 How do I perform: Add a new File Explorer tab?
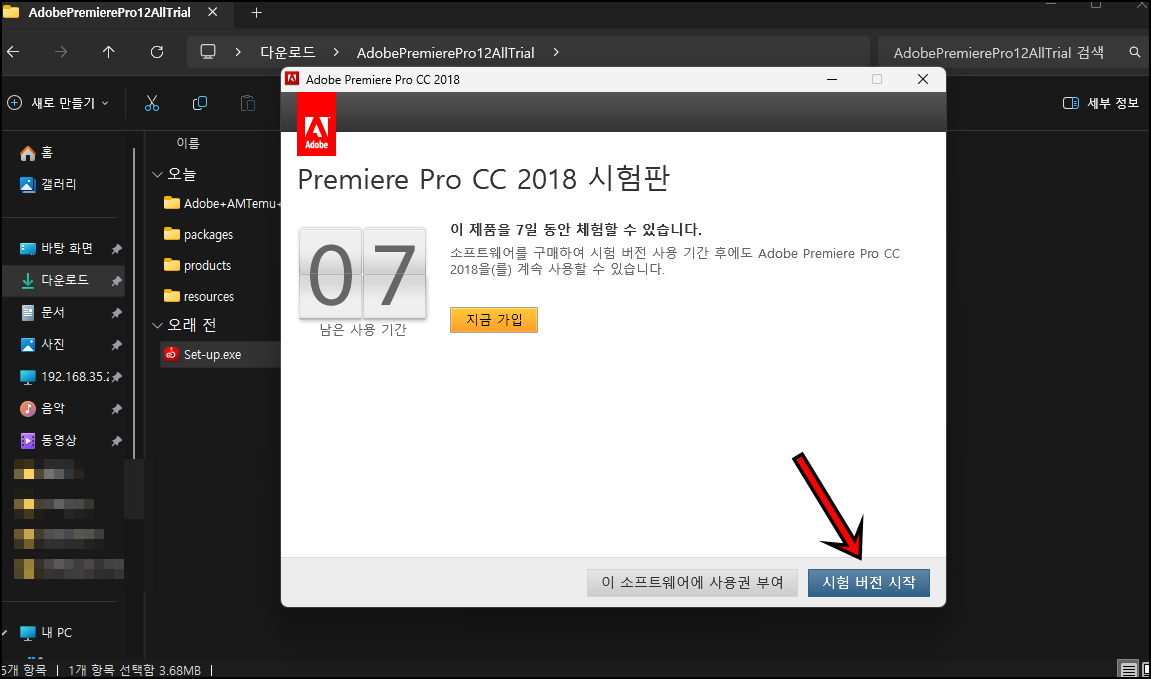click(x=256, y=12)
